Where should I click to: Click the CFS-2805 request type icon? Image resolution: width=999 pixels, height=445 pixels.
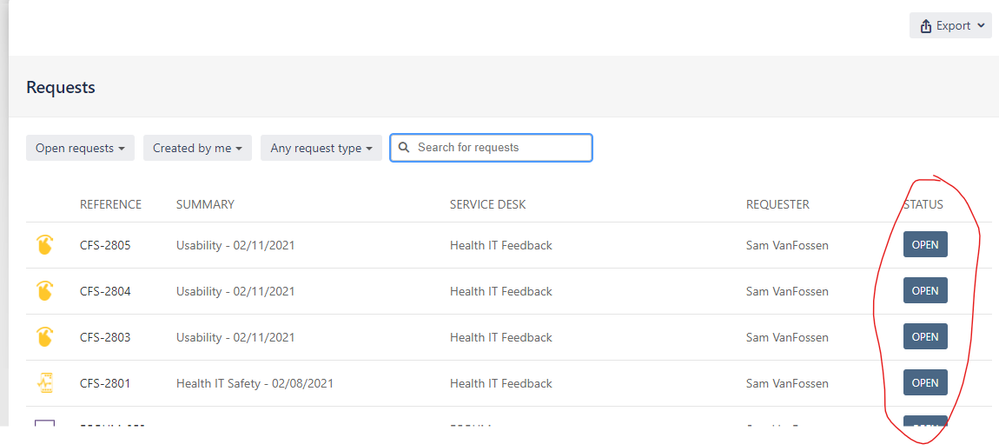point(45,246)
